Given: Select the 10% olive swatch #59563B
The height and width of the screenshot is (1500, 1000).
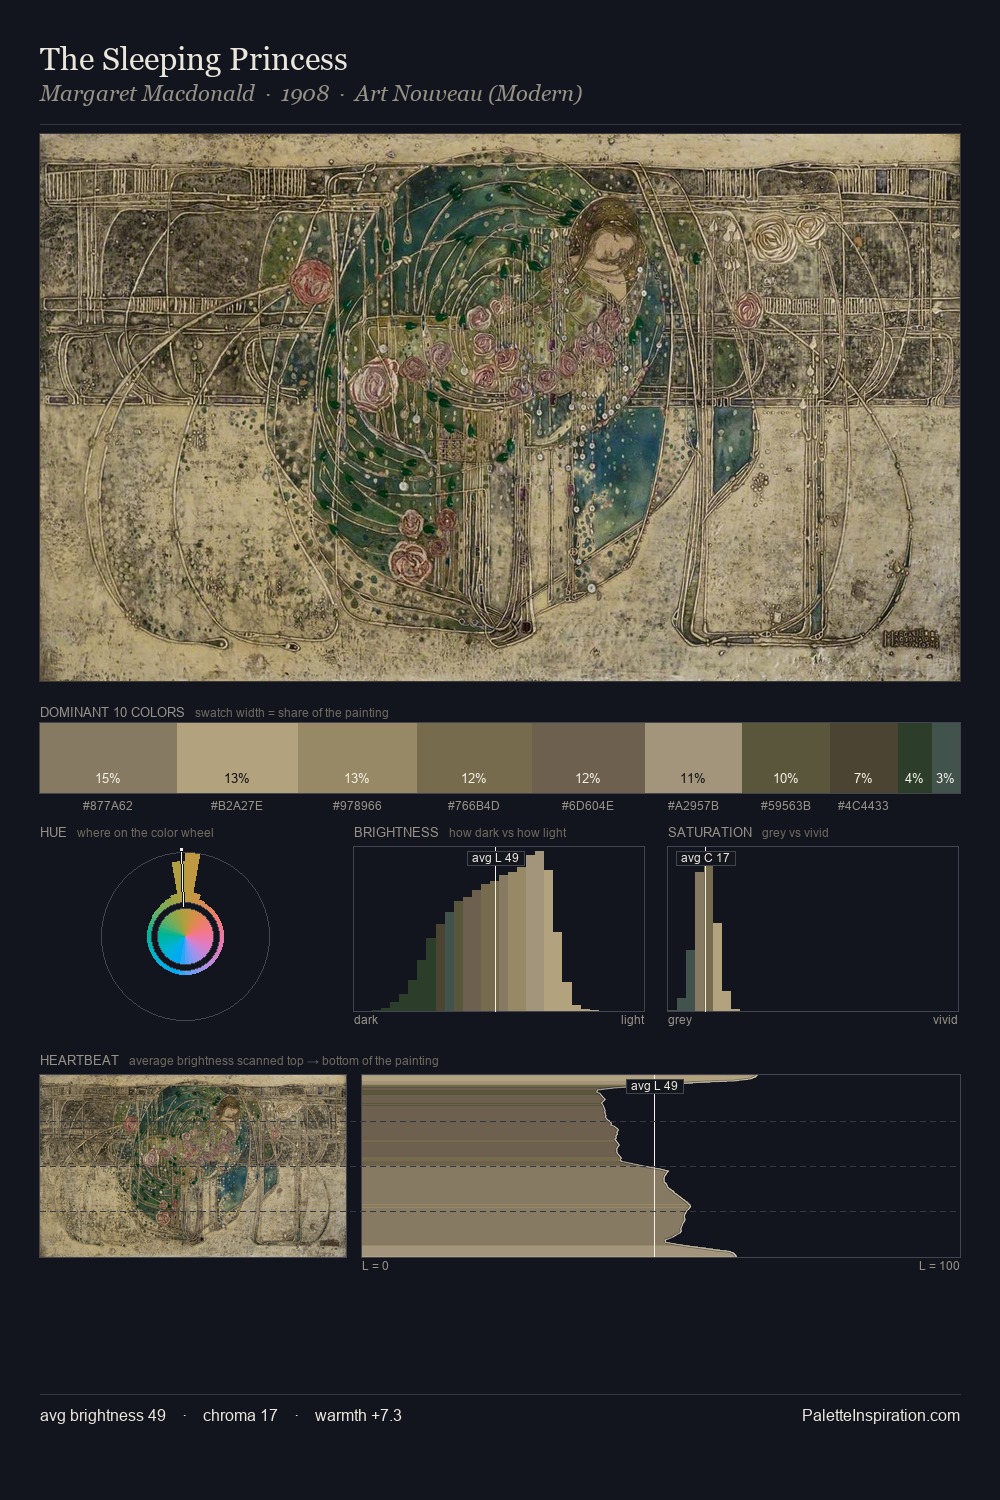Looking at the screenshot, I should click(786, 758).
